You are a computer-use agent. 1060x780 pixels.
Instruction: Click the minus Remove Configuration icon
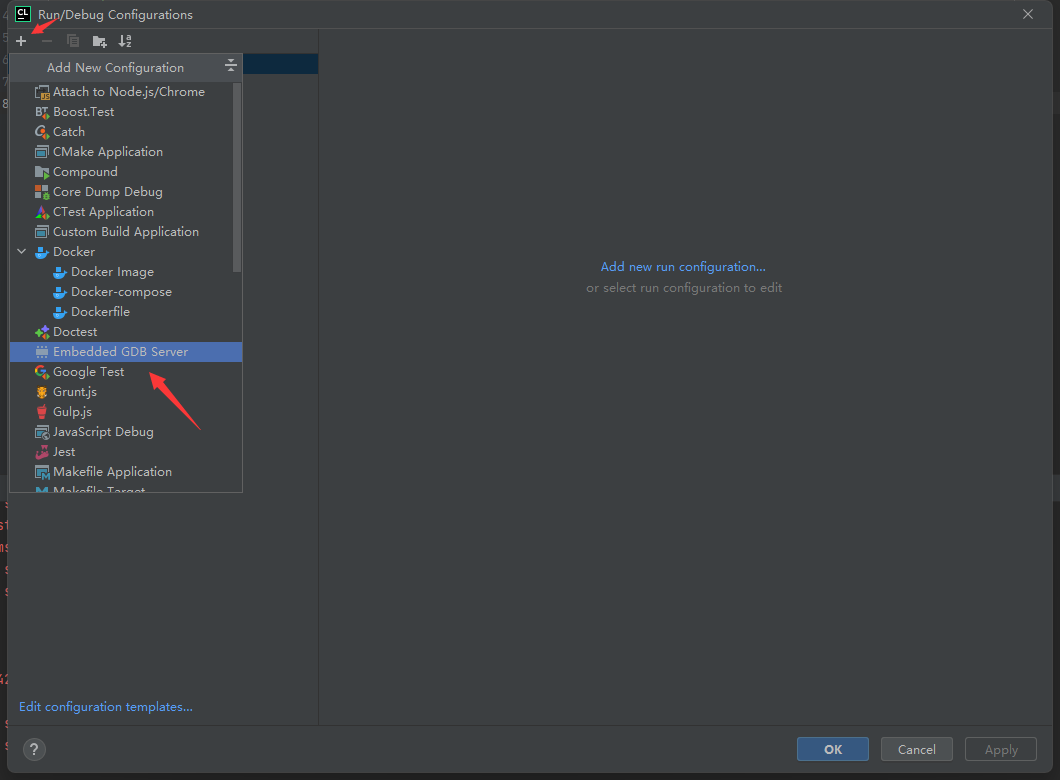(x=47, y=41)
